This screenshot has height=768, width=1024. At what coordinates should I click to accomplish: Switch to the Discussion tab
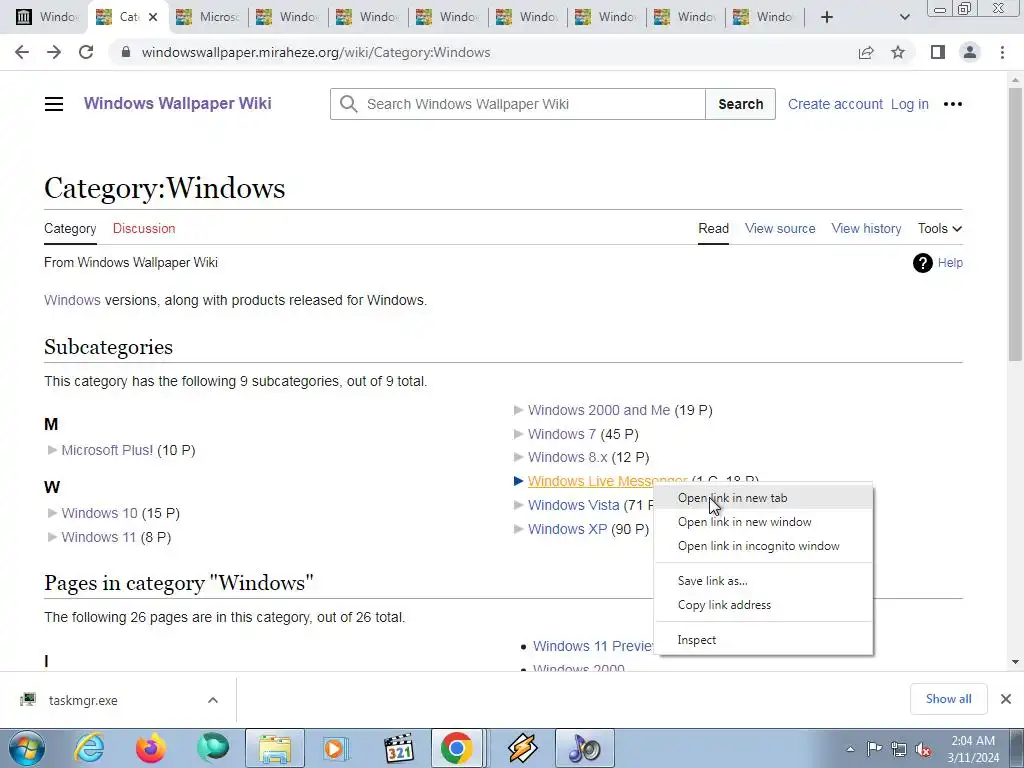(x=144, y=229)
